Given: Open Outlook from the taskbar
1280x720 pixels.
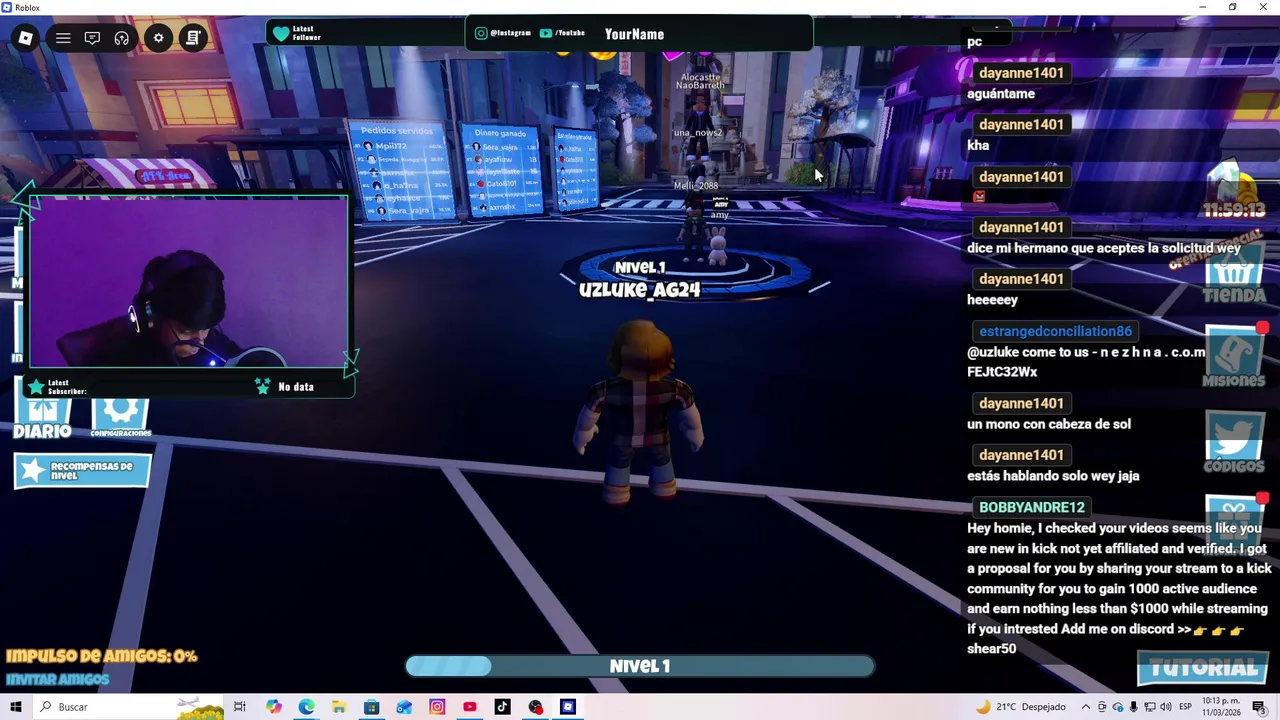Looking at the screenshot, I should point(404,707).
